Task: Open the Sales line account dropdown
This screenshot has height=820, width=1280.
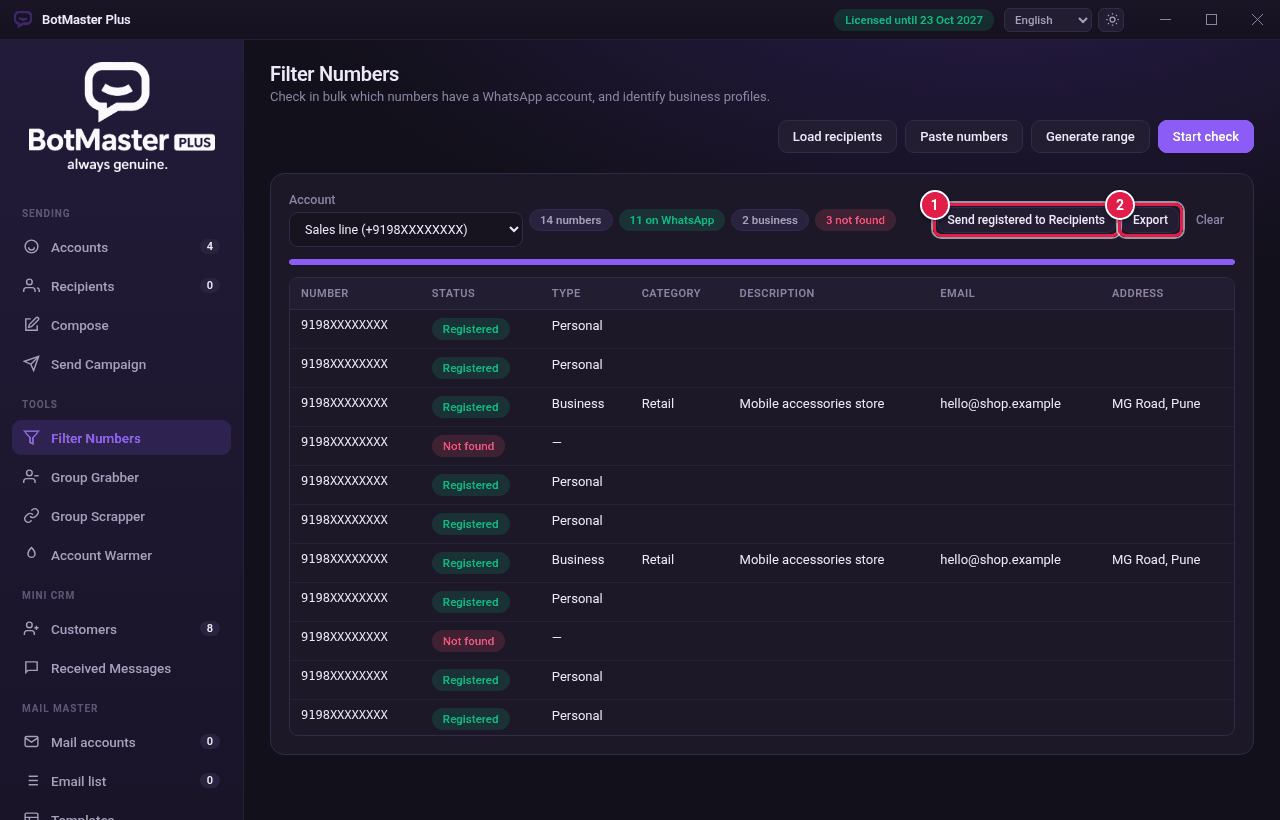Action: (406, 229)
